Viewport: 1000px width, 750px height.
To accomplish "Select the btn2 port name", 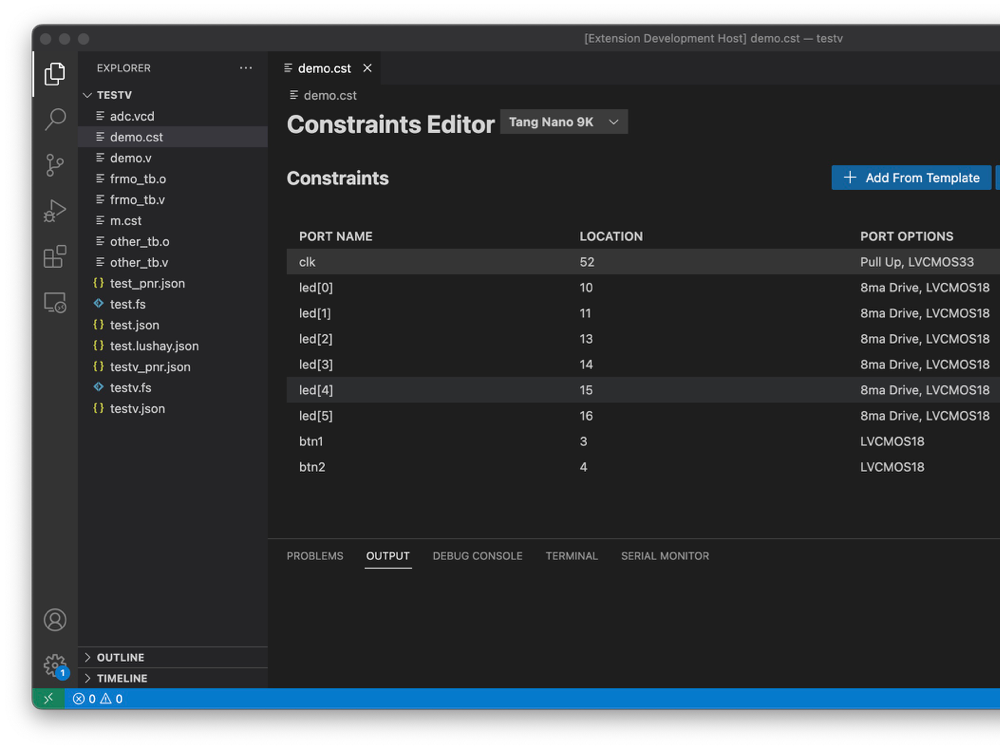I will click(x=312, y=467).
